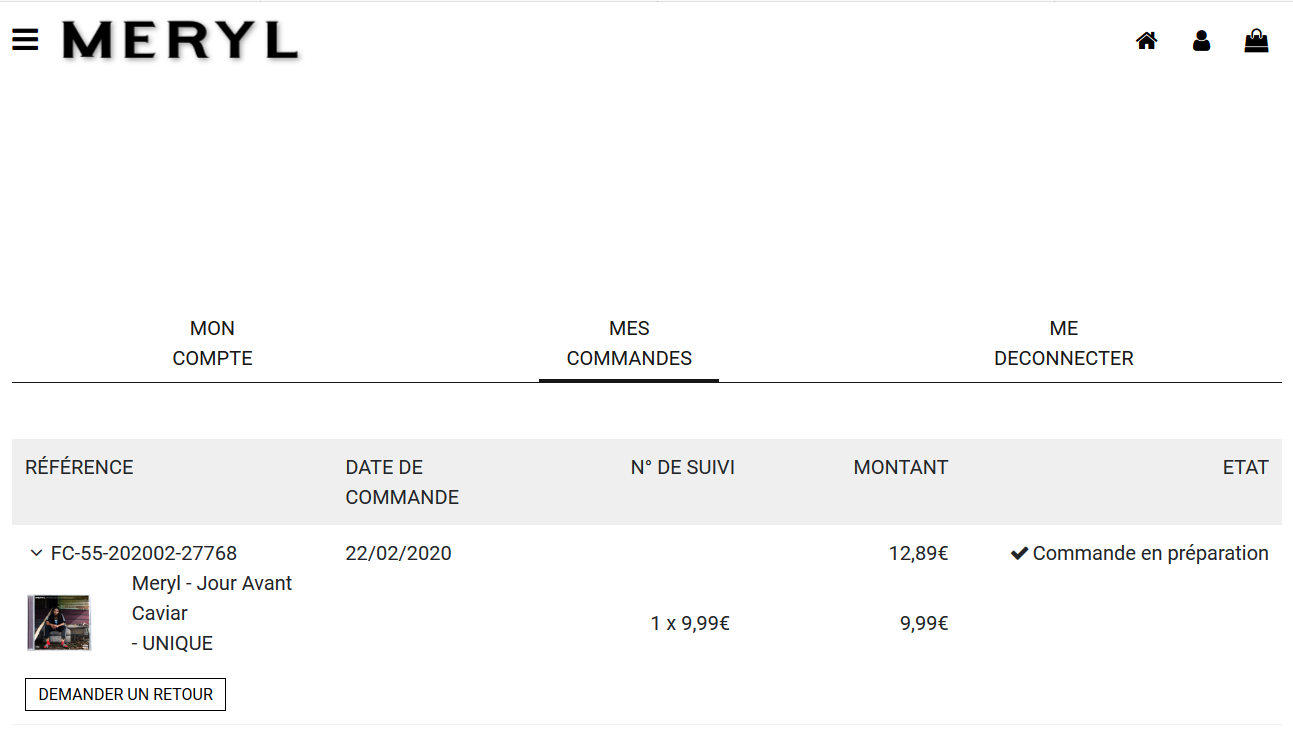Click the N° DE SUIVI column header
The image size is (1293, 733).
click(x=682, y=467)
